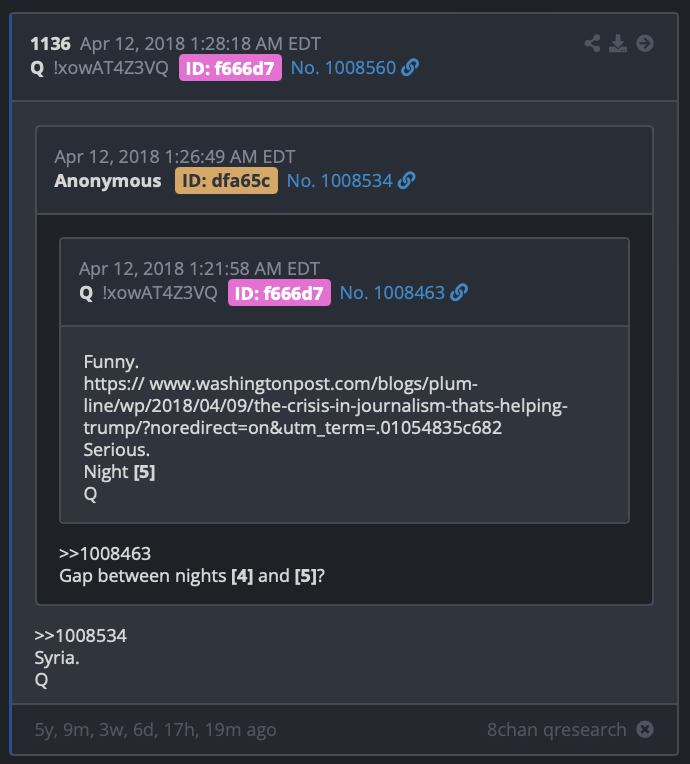
Task: Click chain link icon beside No. 1008560
Action: (x=410, y=68)
